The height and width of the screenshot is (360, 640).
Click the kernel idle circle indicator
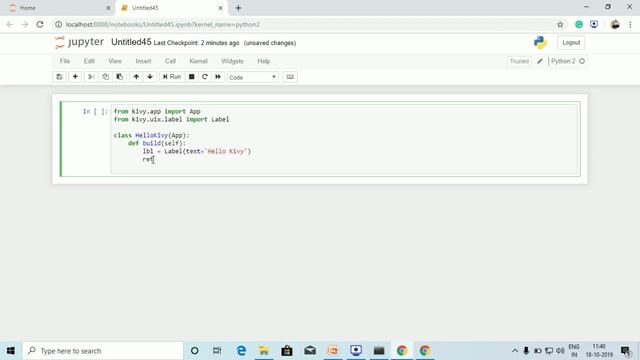coord(582,61)
